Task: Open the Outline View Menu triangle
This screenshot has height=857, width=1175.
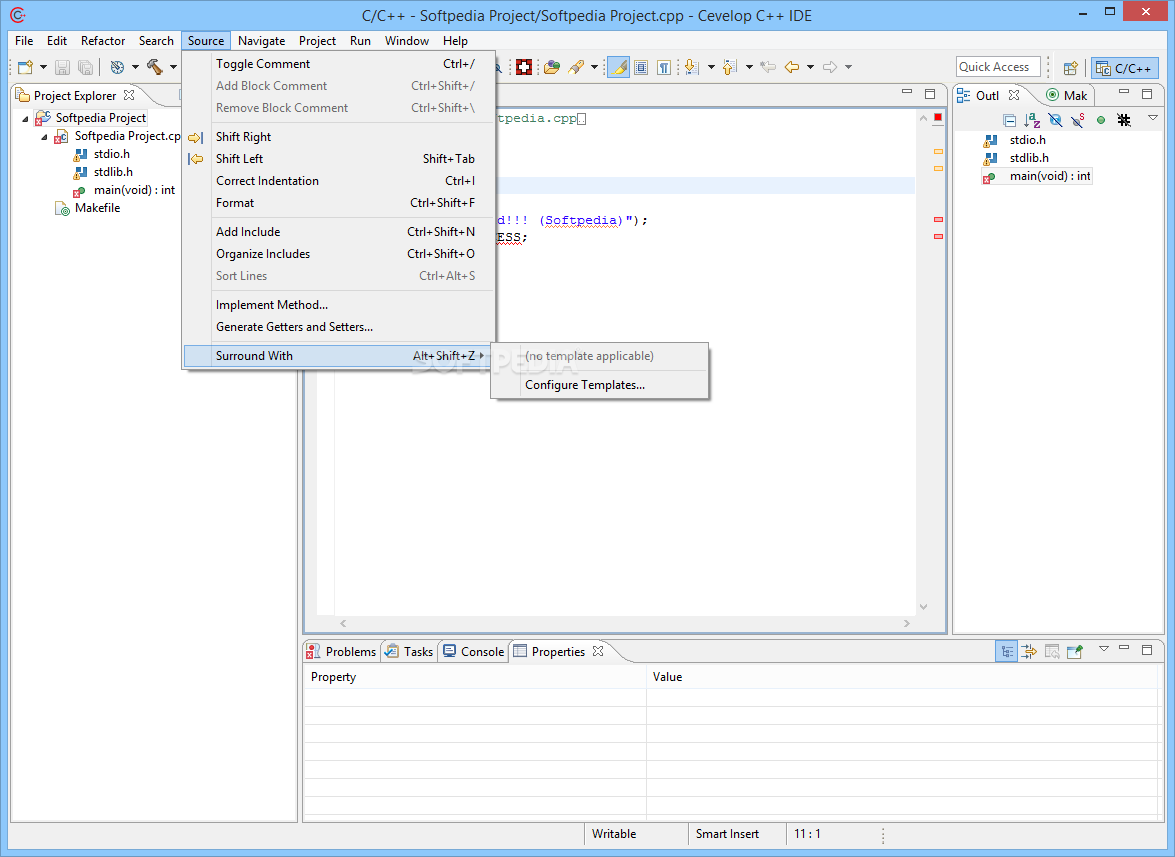Action: coord(1153,118)
